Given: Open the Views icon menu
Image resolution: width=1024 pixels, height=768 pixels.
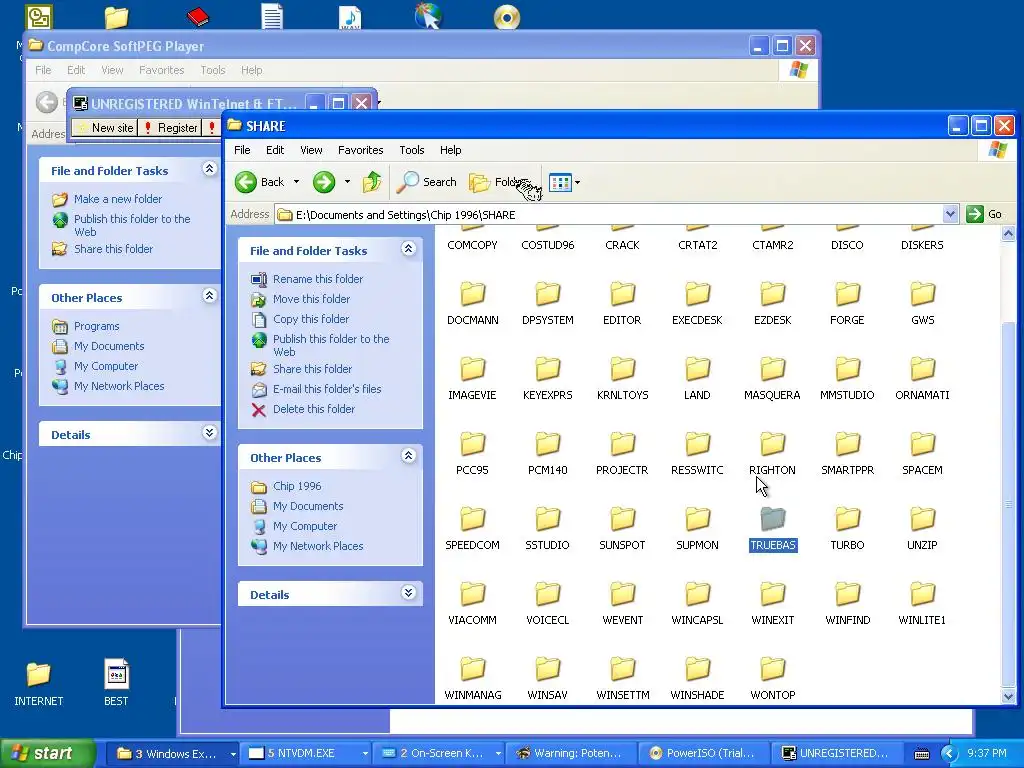Looking at the screenshot, I should point(564,182).
